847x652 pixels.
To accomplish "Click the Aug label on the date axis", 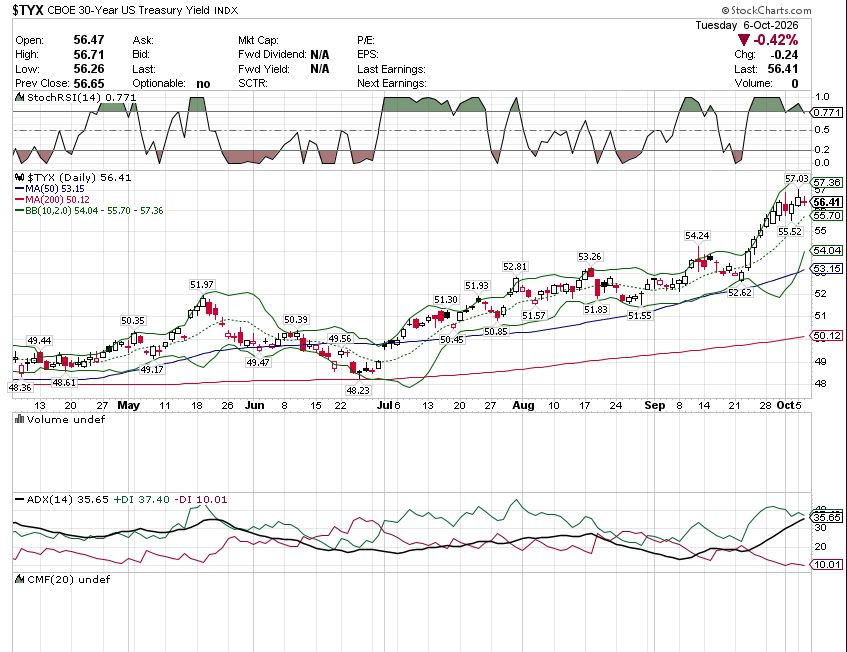I will pos(523,405).
